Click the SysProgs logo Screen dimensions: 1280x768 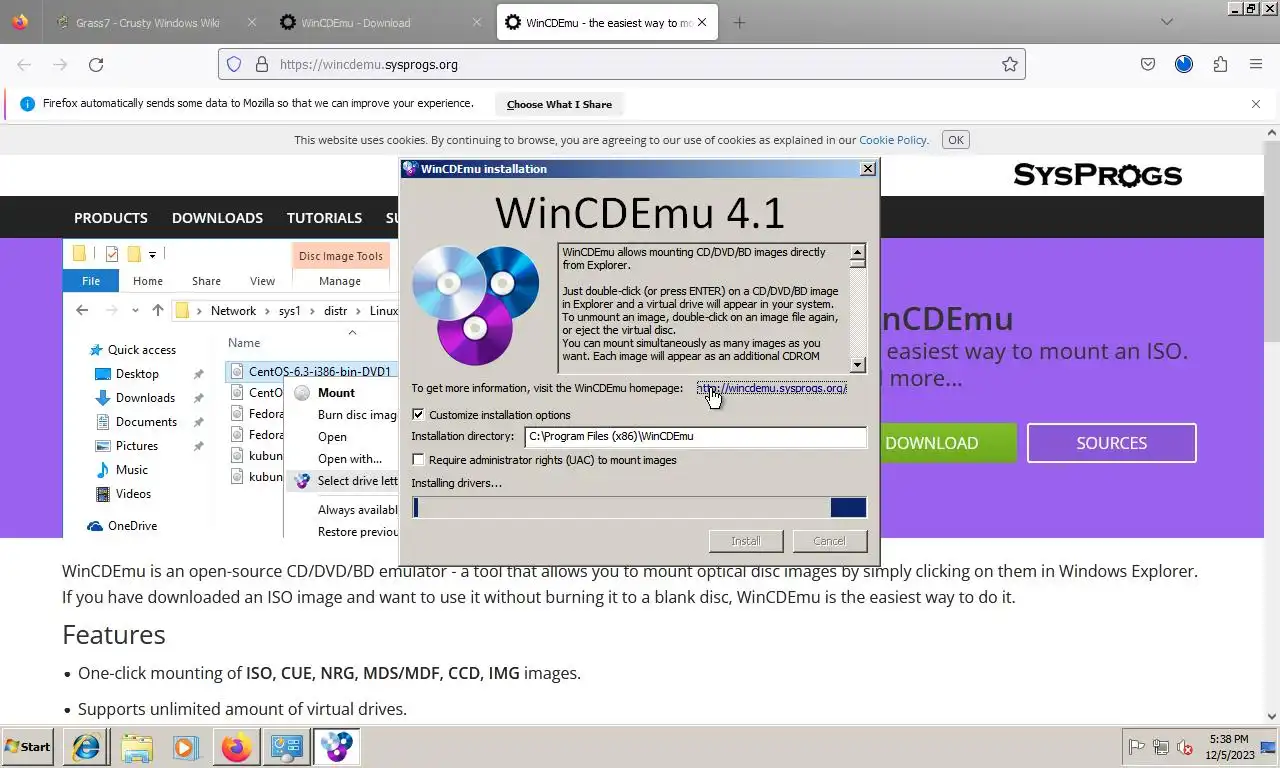click(x=1098, y=175)
